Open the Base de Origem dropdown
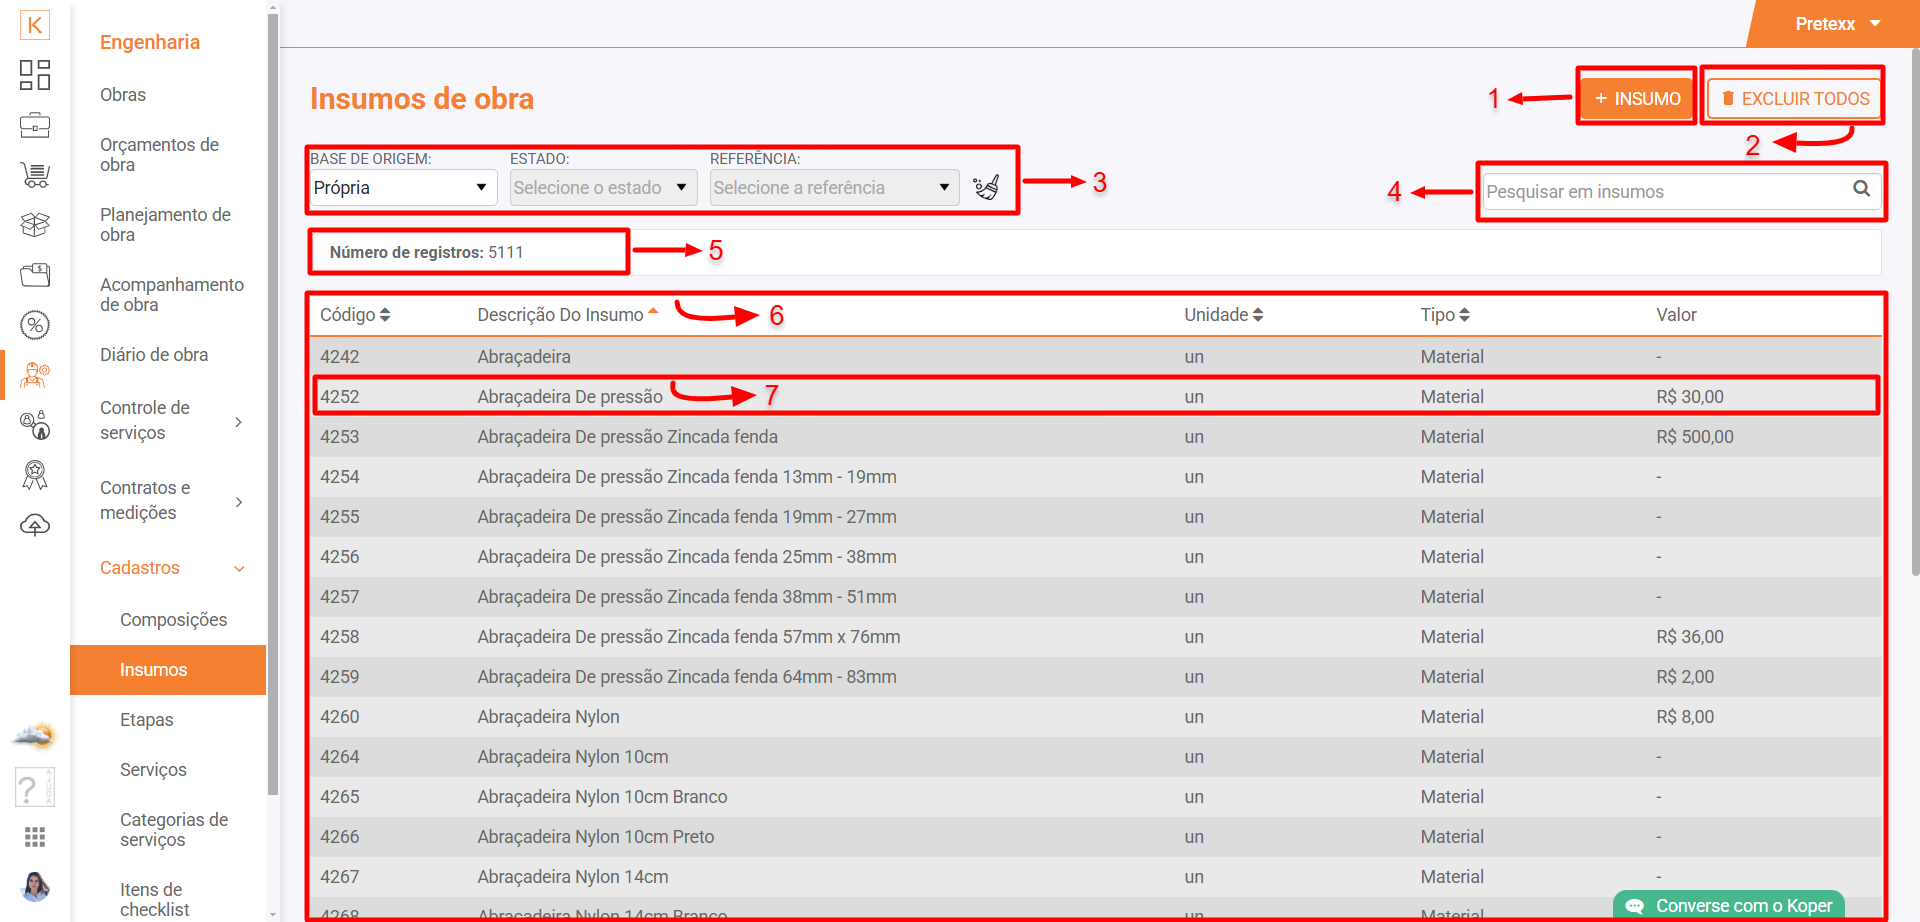The height and width of the screenshot is (922, 1920). (402, 188)
